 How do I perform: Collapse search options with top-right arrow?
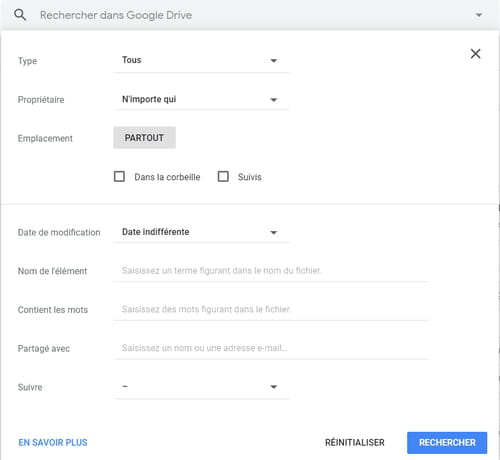click(x=479, y=15)
